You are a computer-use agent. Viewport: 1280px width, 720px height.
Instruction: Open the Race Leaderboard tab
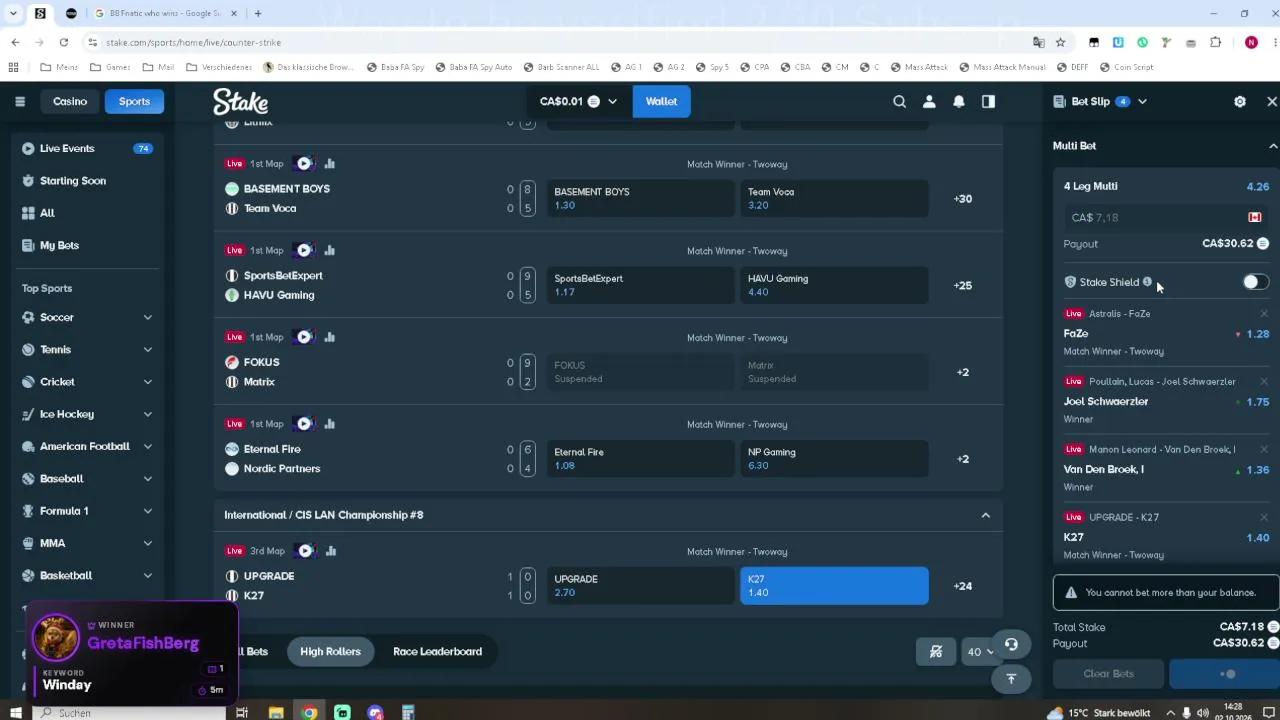tap(437, 651)
